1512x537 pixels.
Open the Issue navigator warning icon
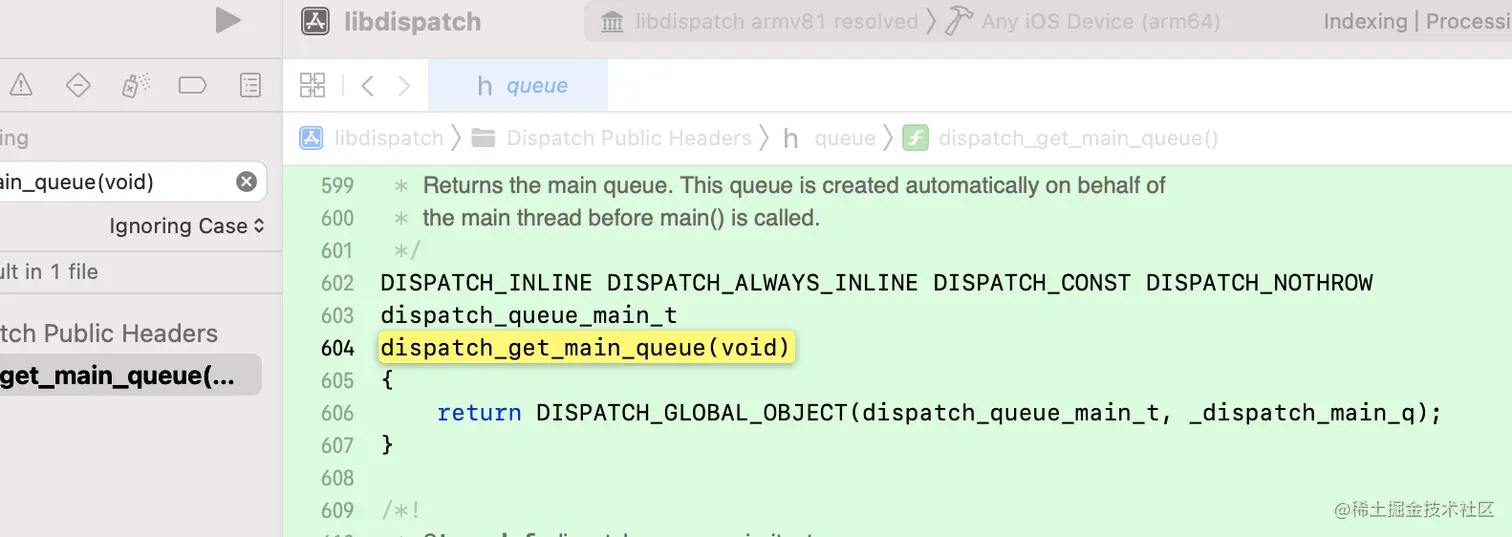pos(20,86)
